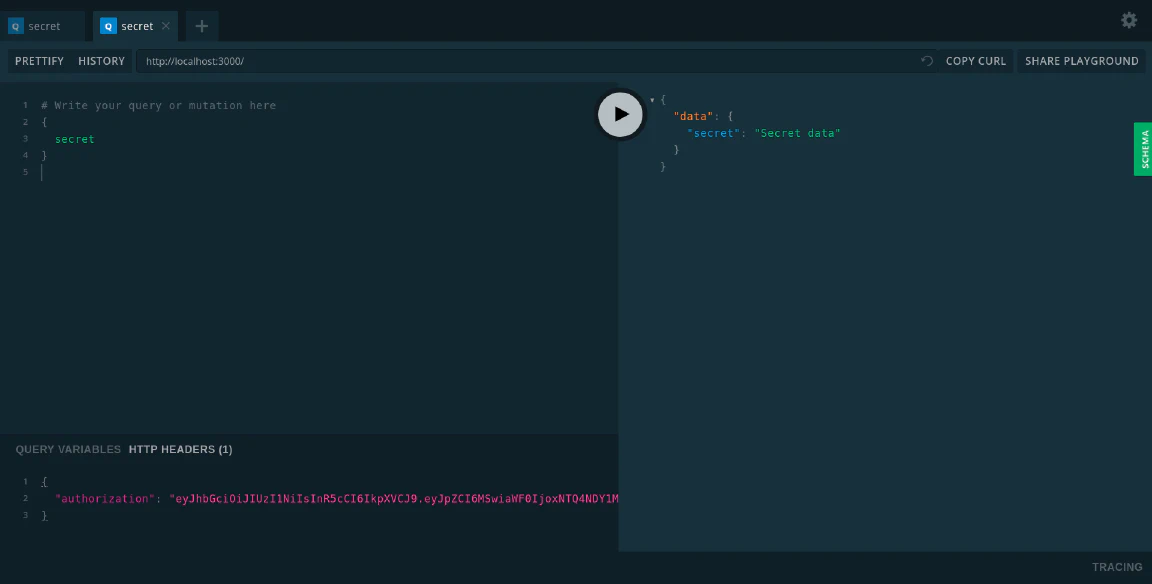Select the HTTP HEADERS (1) panel
Image resolution: width=1152 pixels, height=584 pixels.
point(181,450)
